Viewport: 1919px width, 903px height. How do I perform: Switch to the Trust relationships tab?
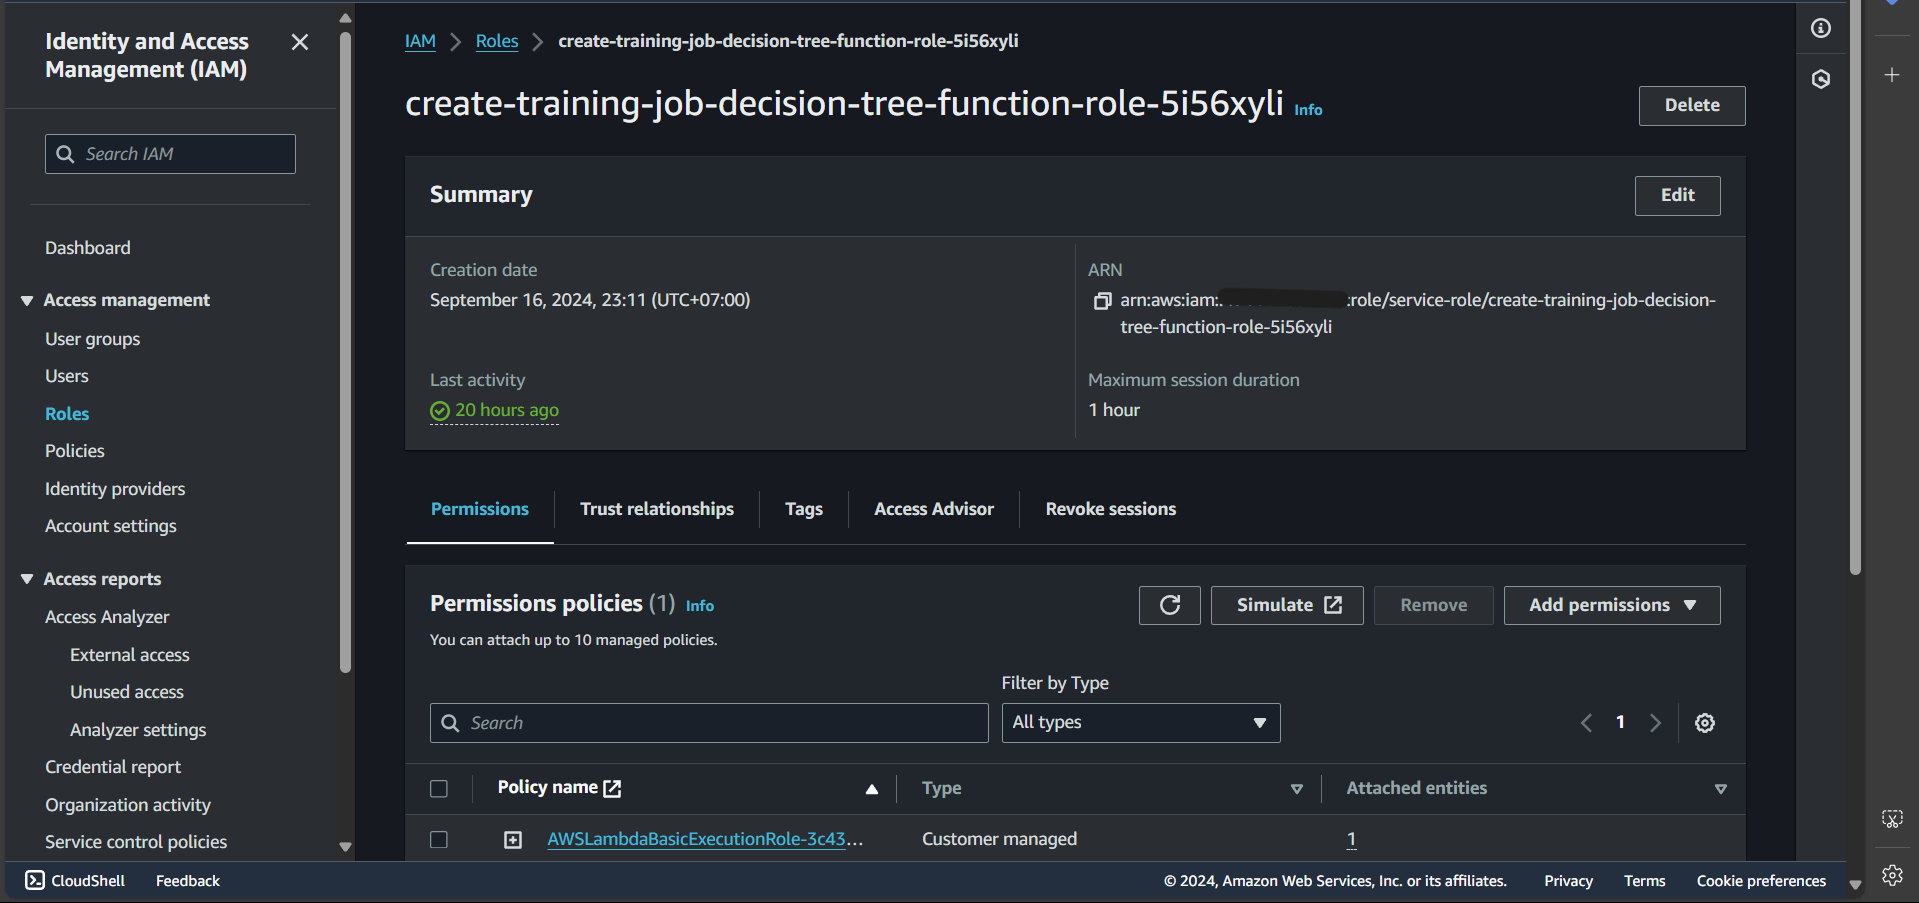(x=656, y=509)
